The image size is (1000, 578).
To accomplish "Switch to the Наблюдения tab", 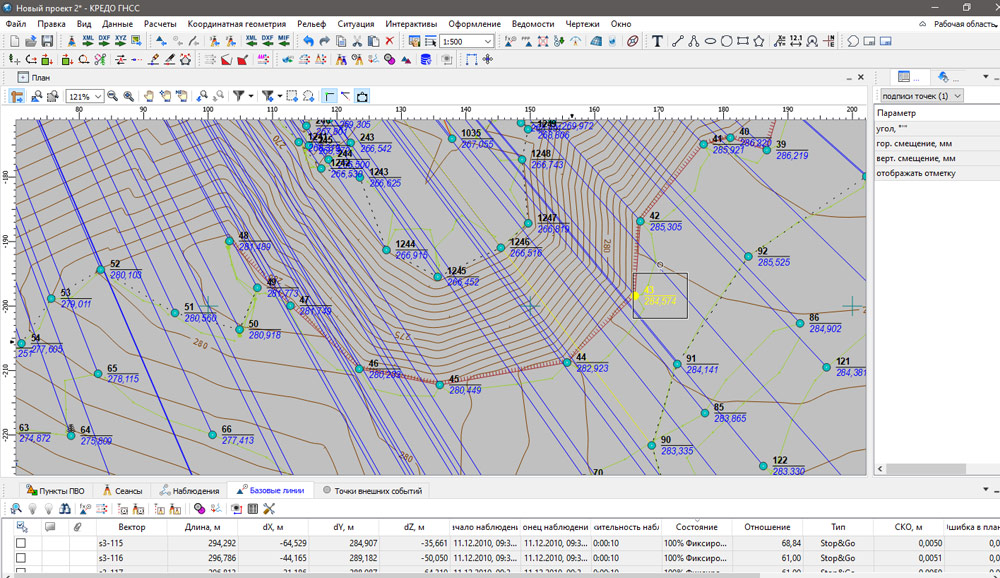I will point(189,491).
